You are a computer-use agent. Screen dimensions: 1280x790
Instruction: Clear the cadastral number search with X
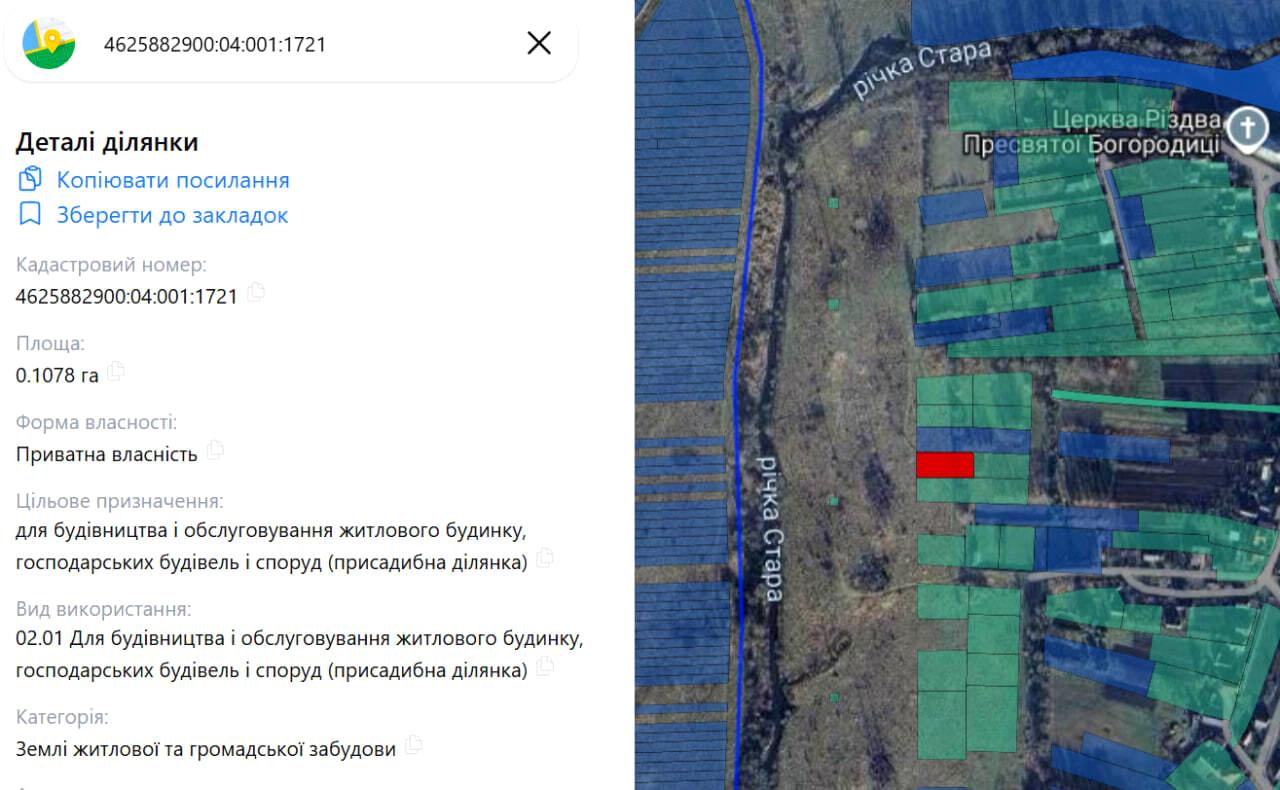click(x=539, y=43)
